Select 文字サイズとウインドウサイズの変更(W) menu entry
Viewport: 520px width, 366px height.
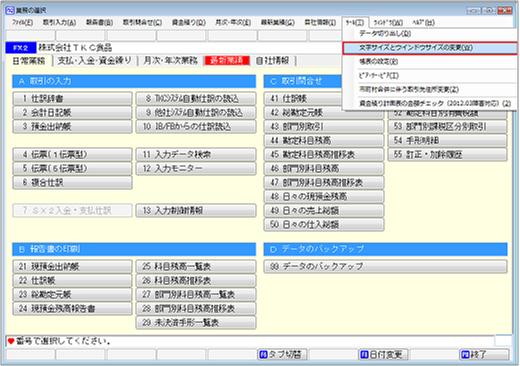(x=430, y=48)
